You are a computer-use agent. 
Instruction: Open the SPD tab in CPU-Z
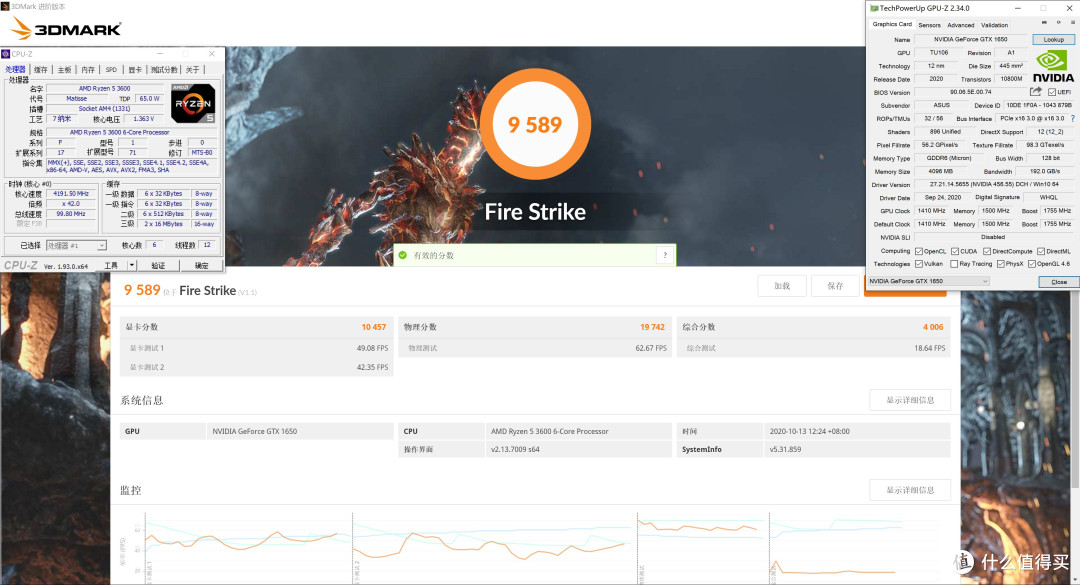(111, 70)
